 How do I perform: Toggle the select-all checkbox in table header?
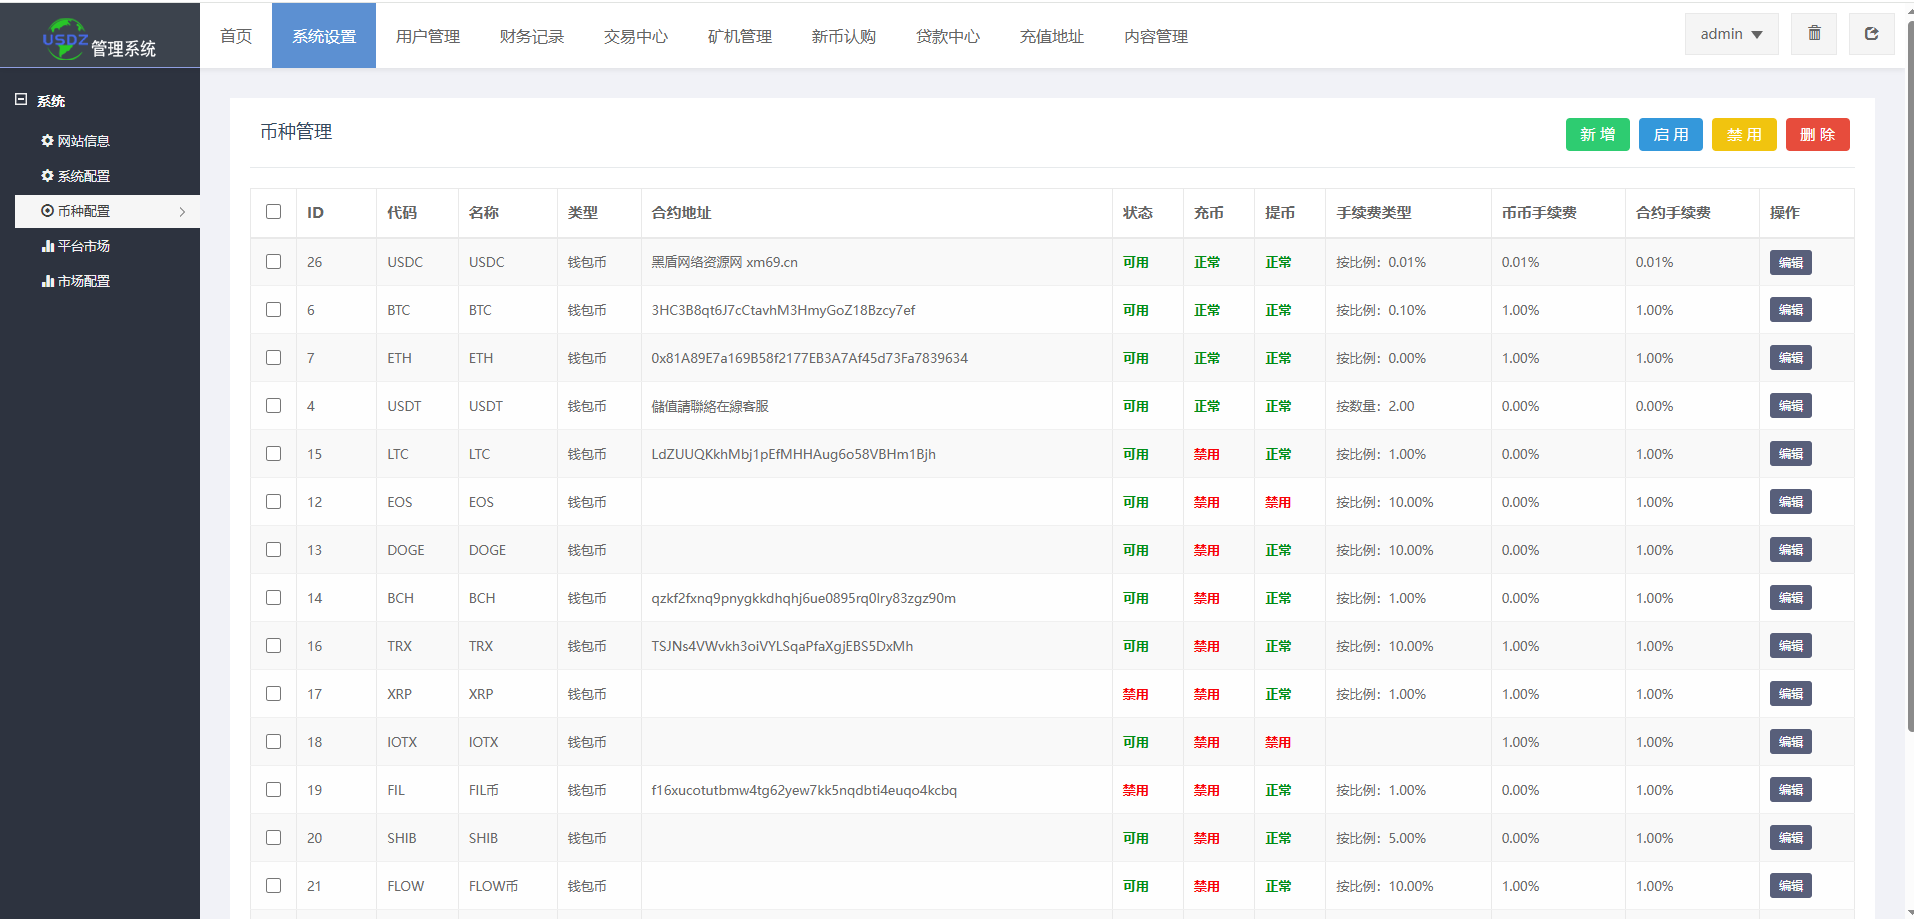[x=273, y=212]
